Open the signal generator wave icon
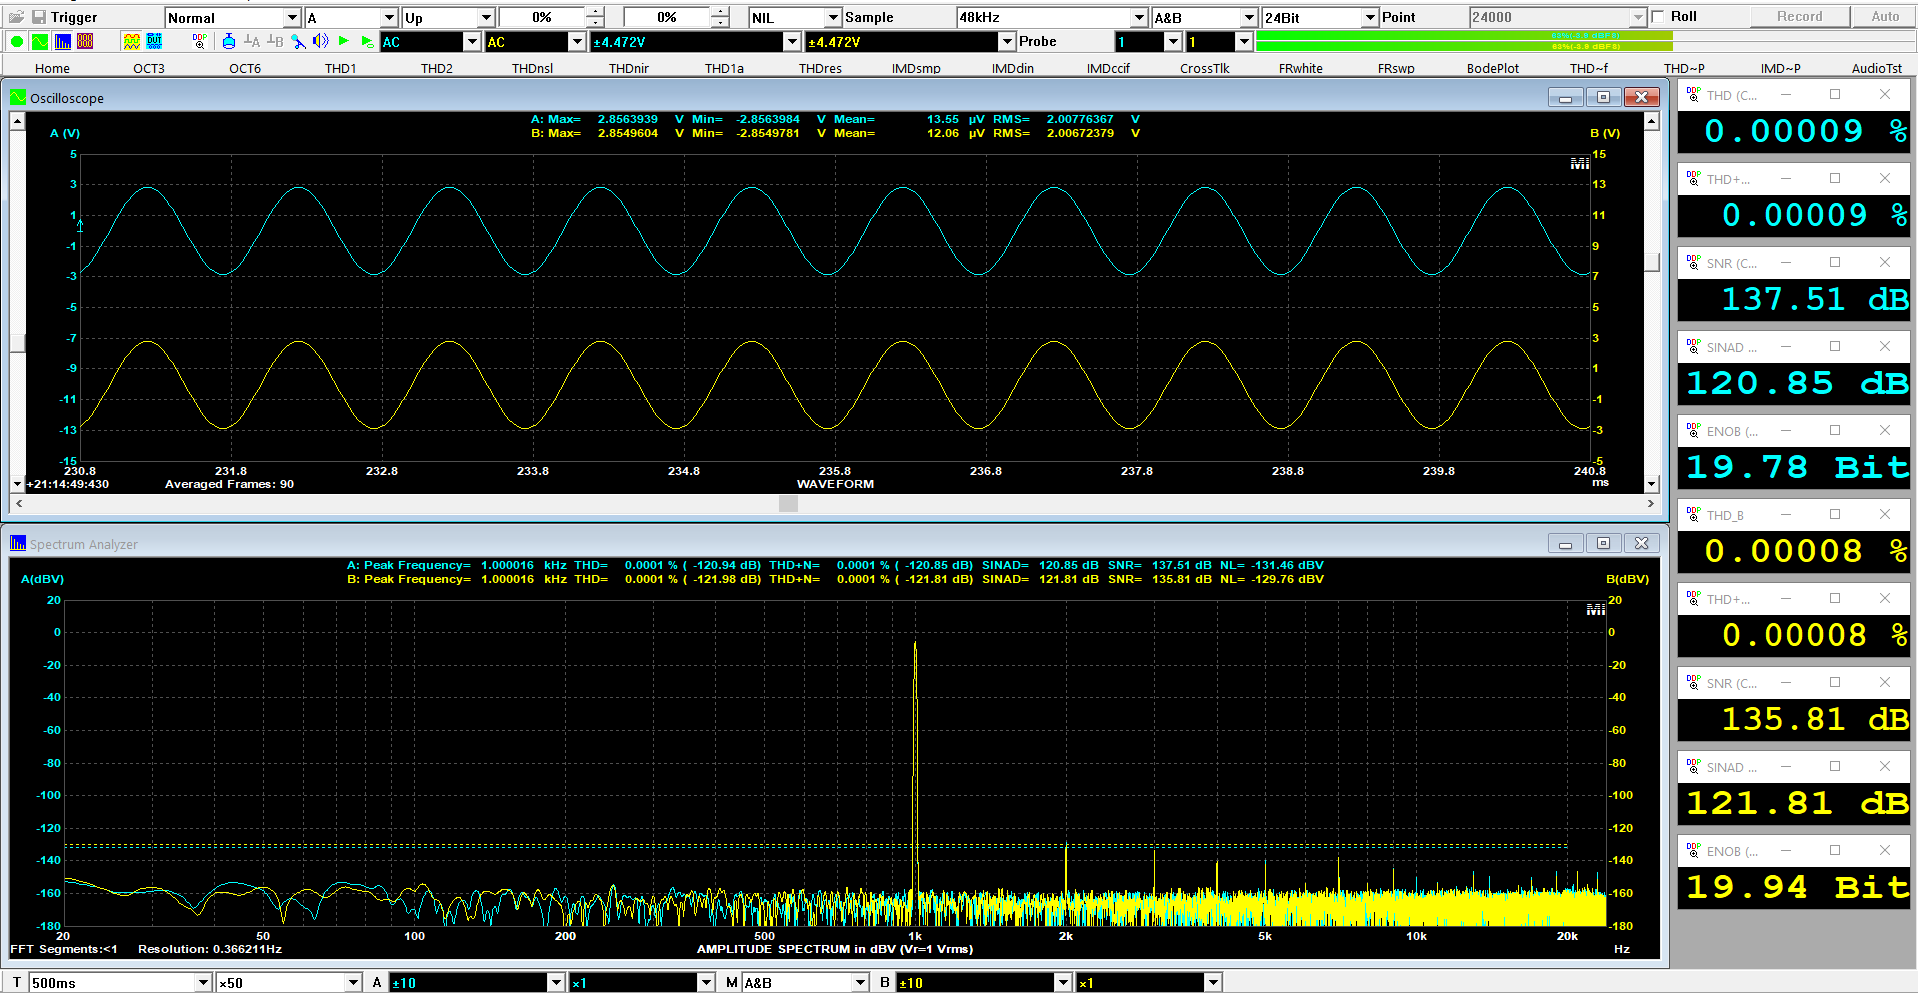Viewport: 1918px width, 994px height. [x=131, y=42]
